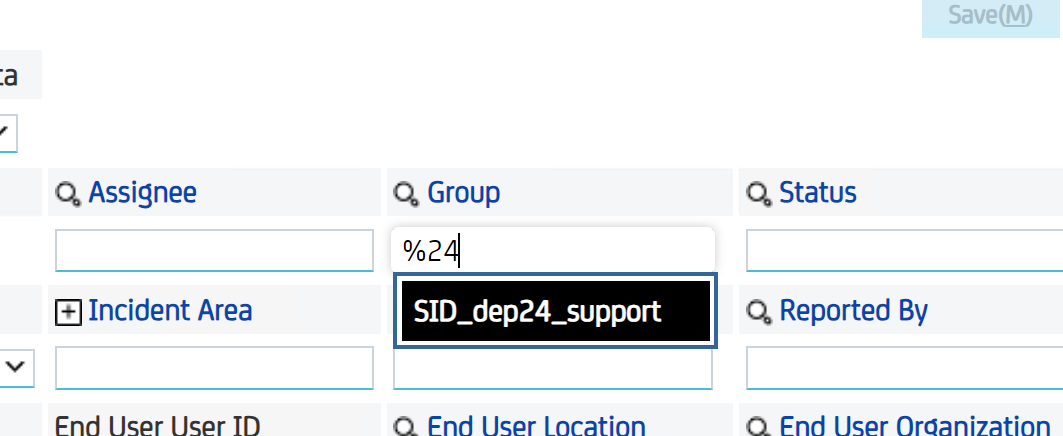Image resolution: width=1063 pixels, height=436 pixels.
Task: Click the magnifier icon beside End User Location
Action: click(406, 428)
